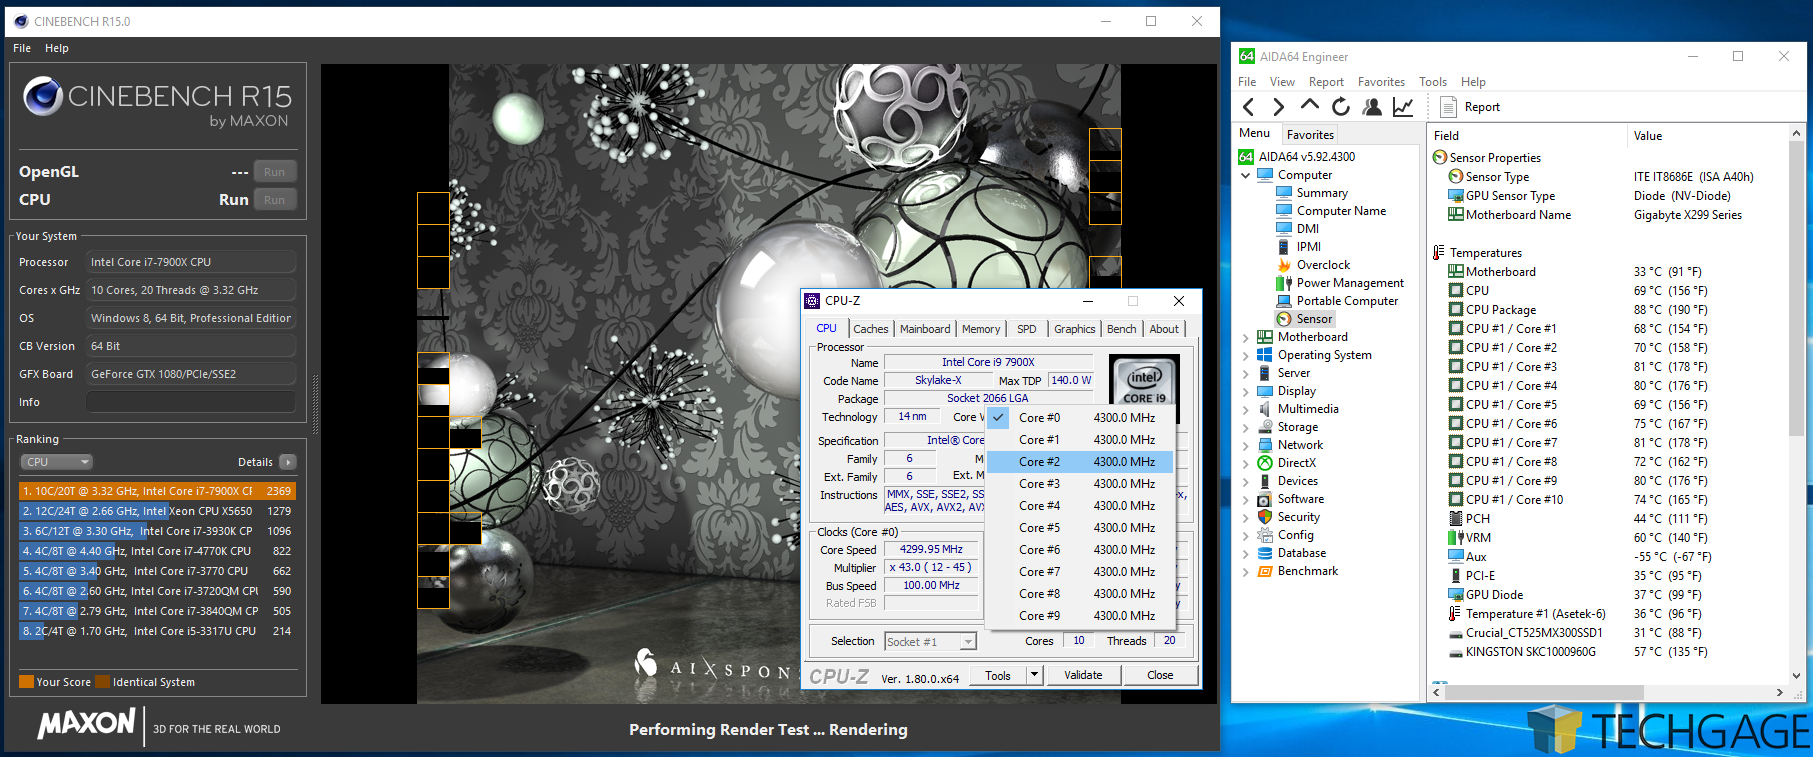This screenshot has width=1813, height=757.
Task: Open the CPU ranking dropdown in Cinebench
Action: (x=57, y=462)
